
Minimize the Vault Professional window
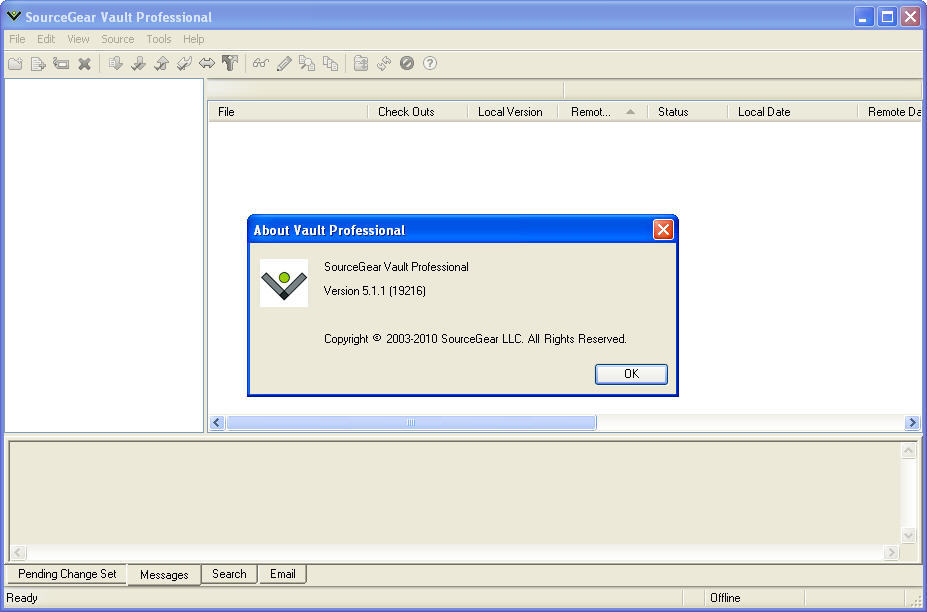pos(864,17)
